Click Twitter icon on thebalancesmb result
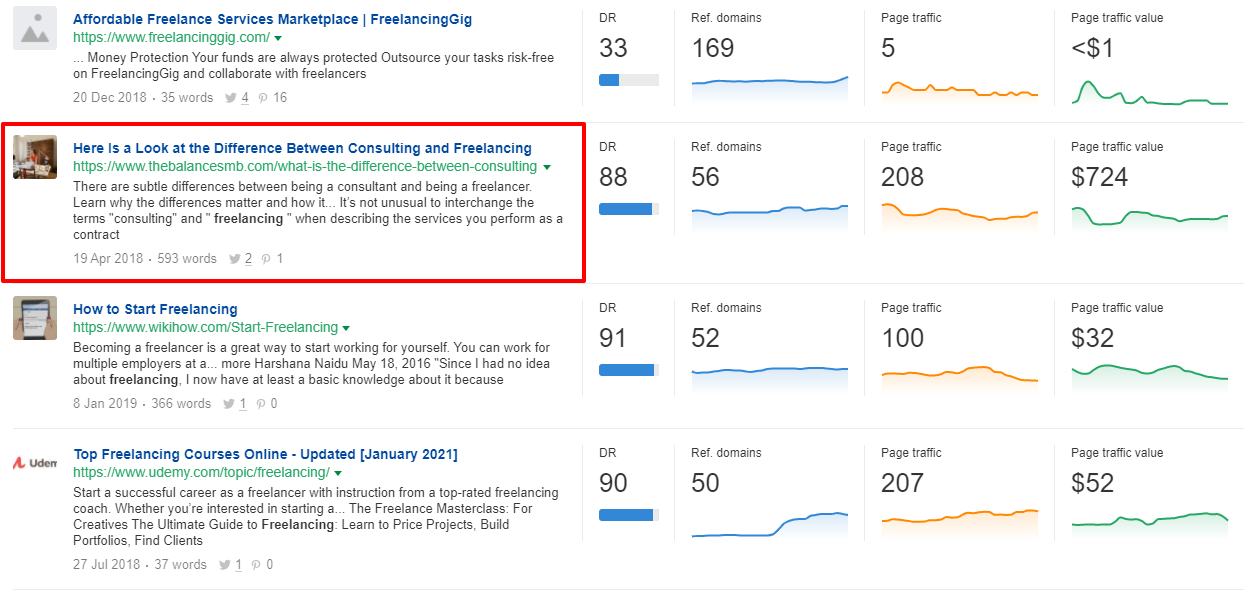 pos(235,259)
